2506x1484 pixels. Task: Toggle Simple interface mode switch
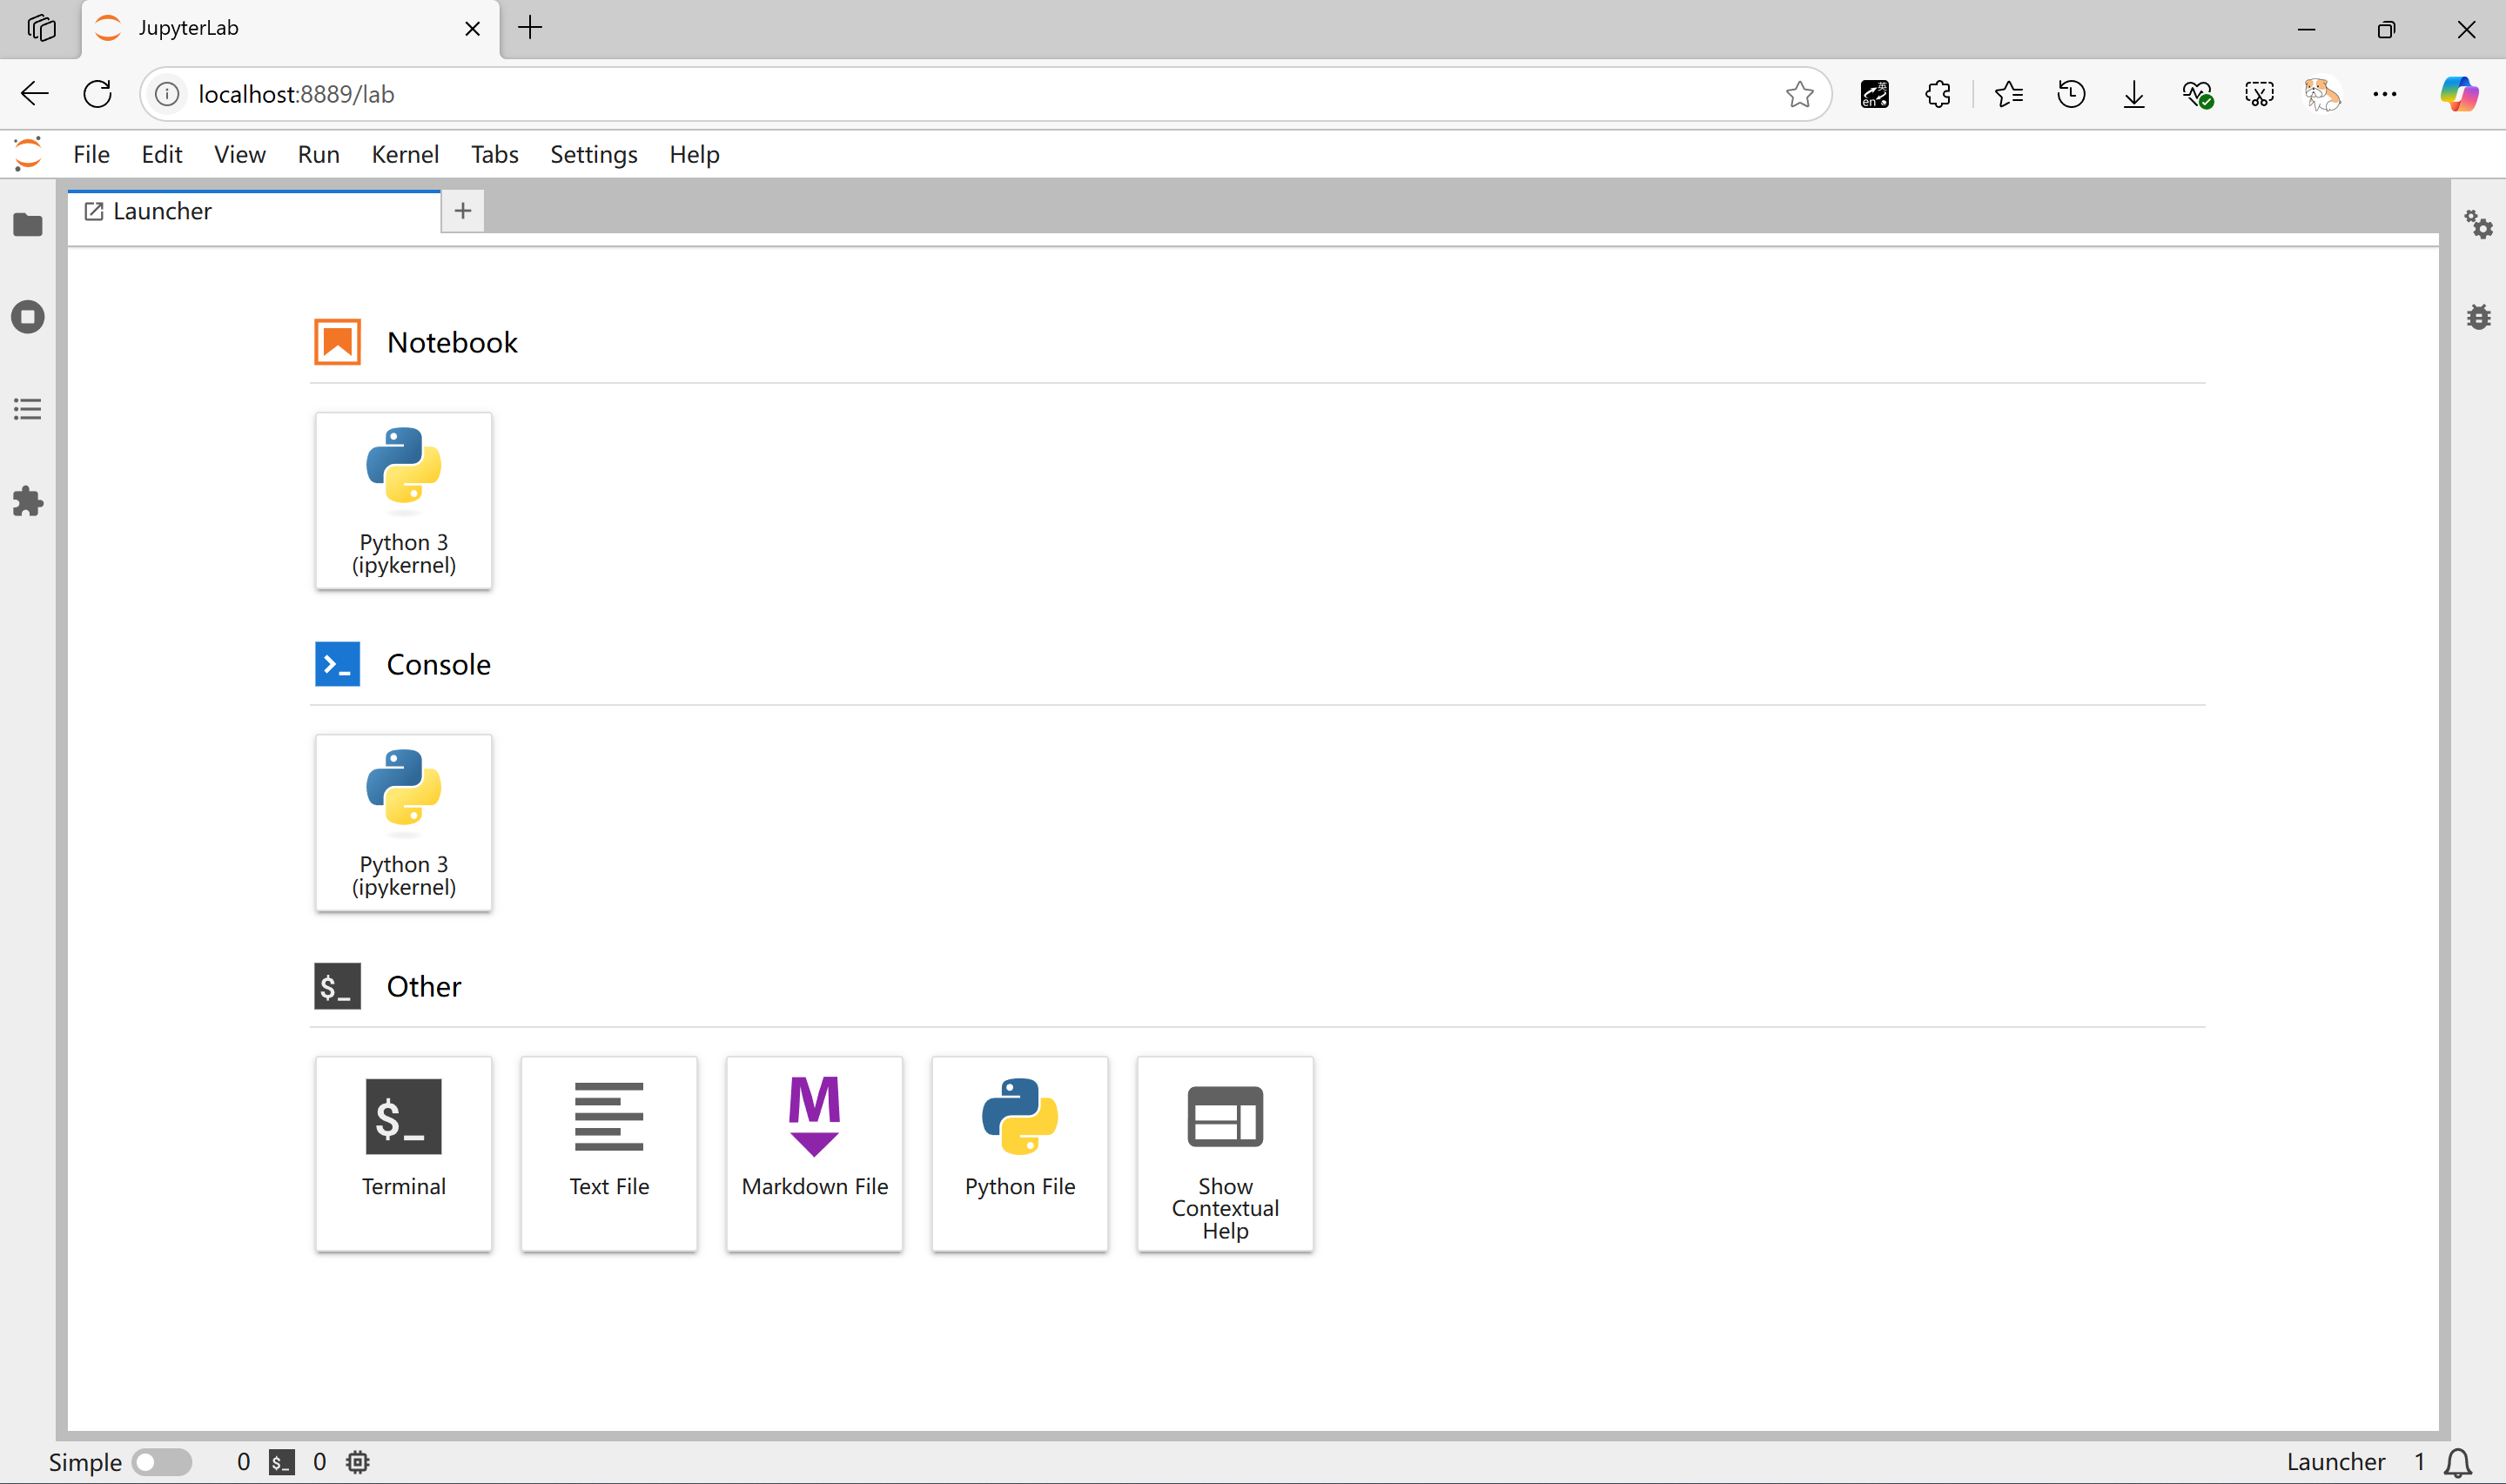[162, 1461]
